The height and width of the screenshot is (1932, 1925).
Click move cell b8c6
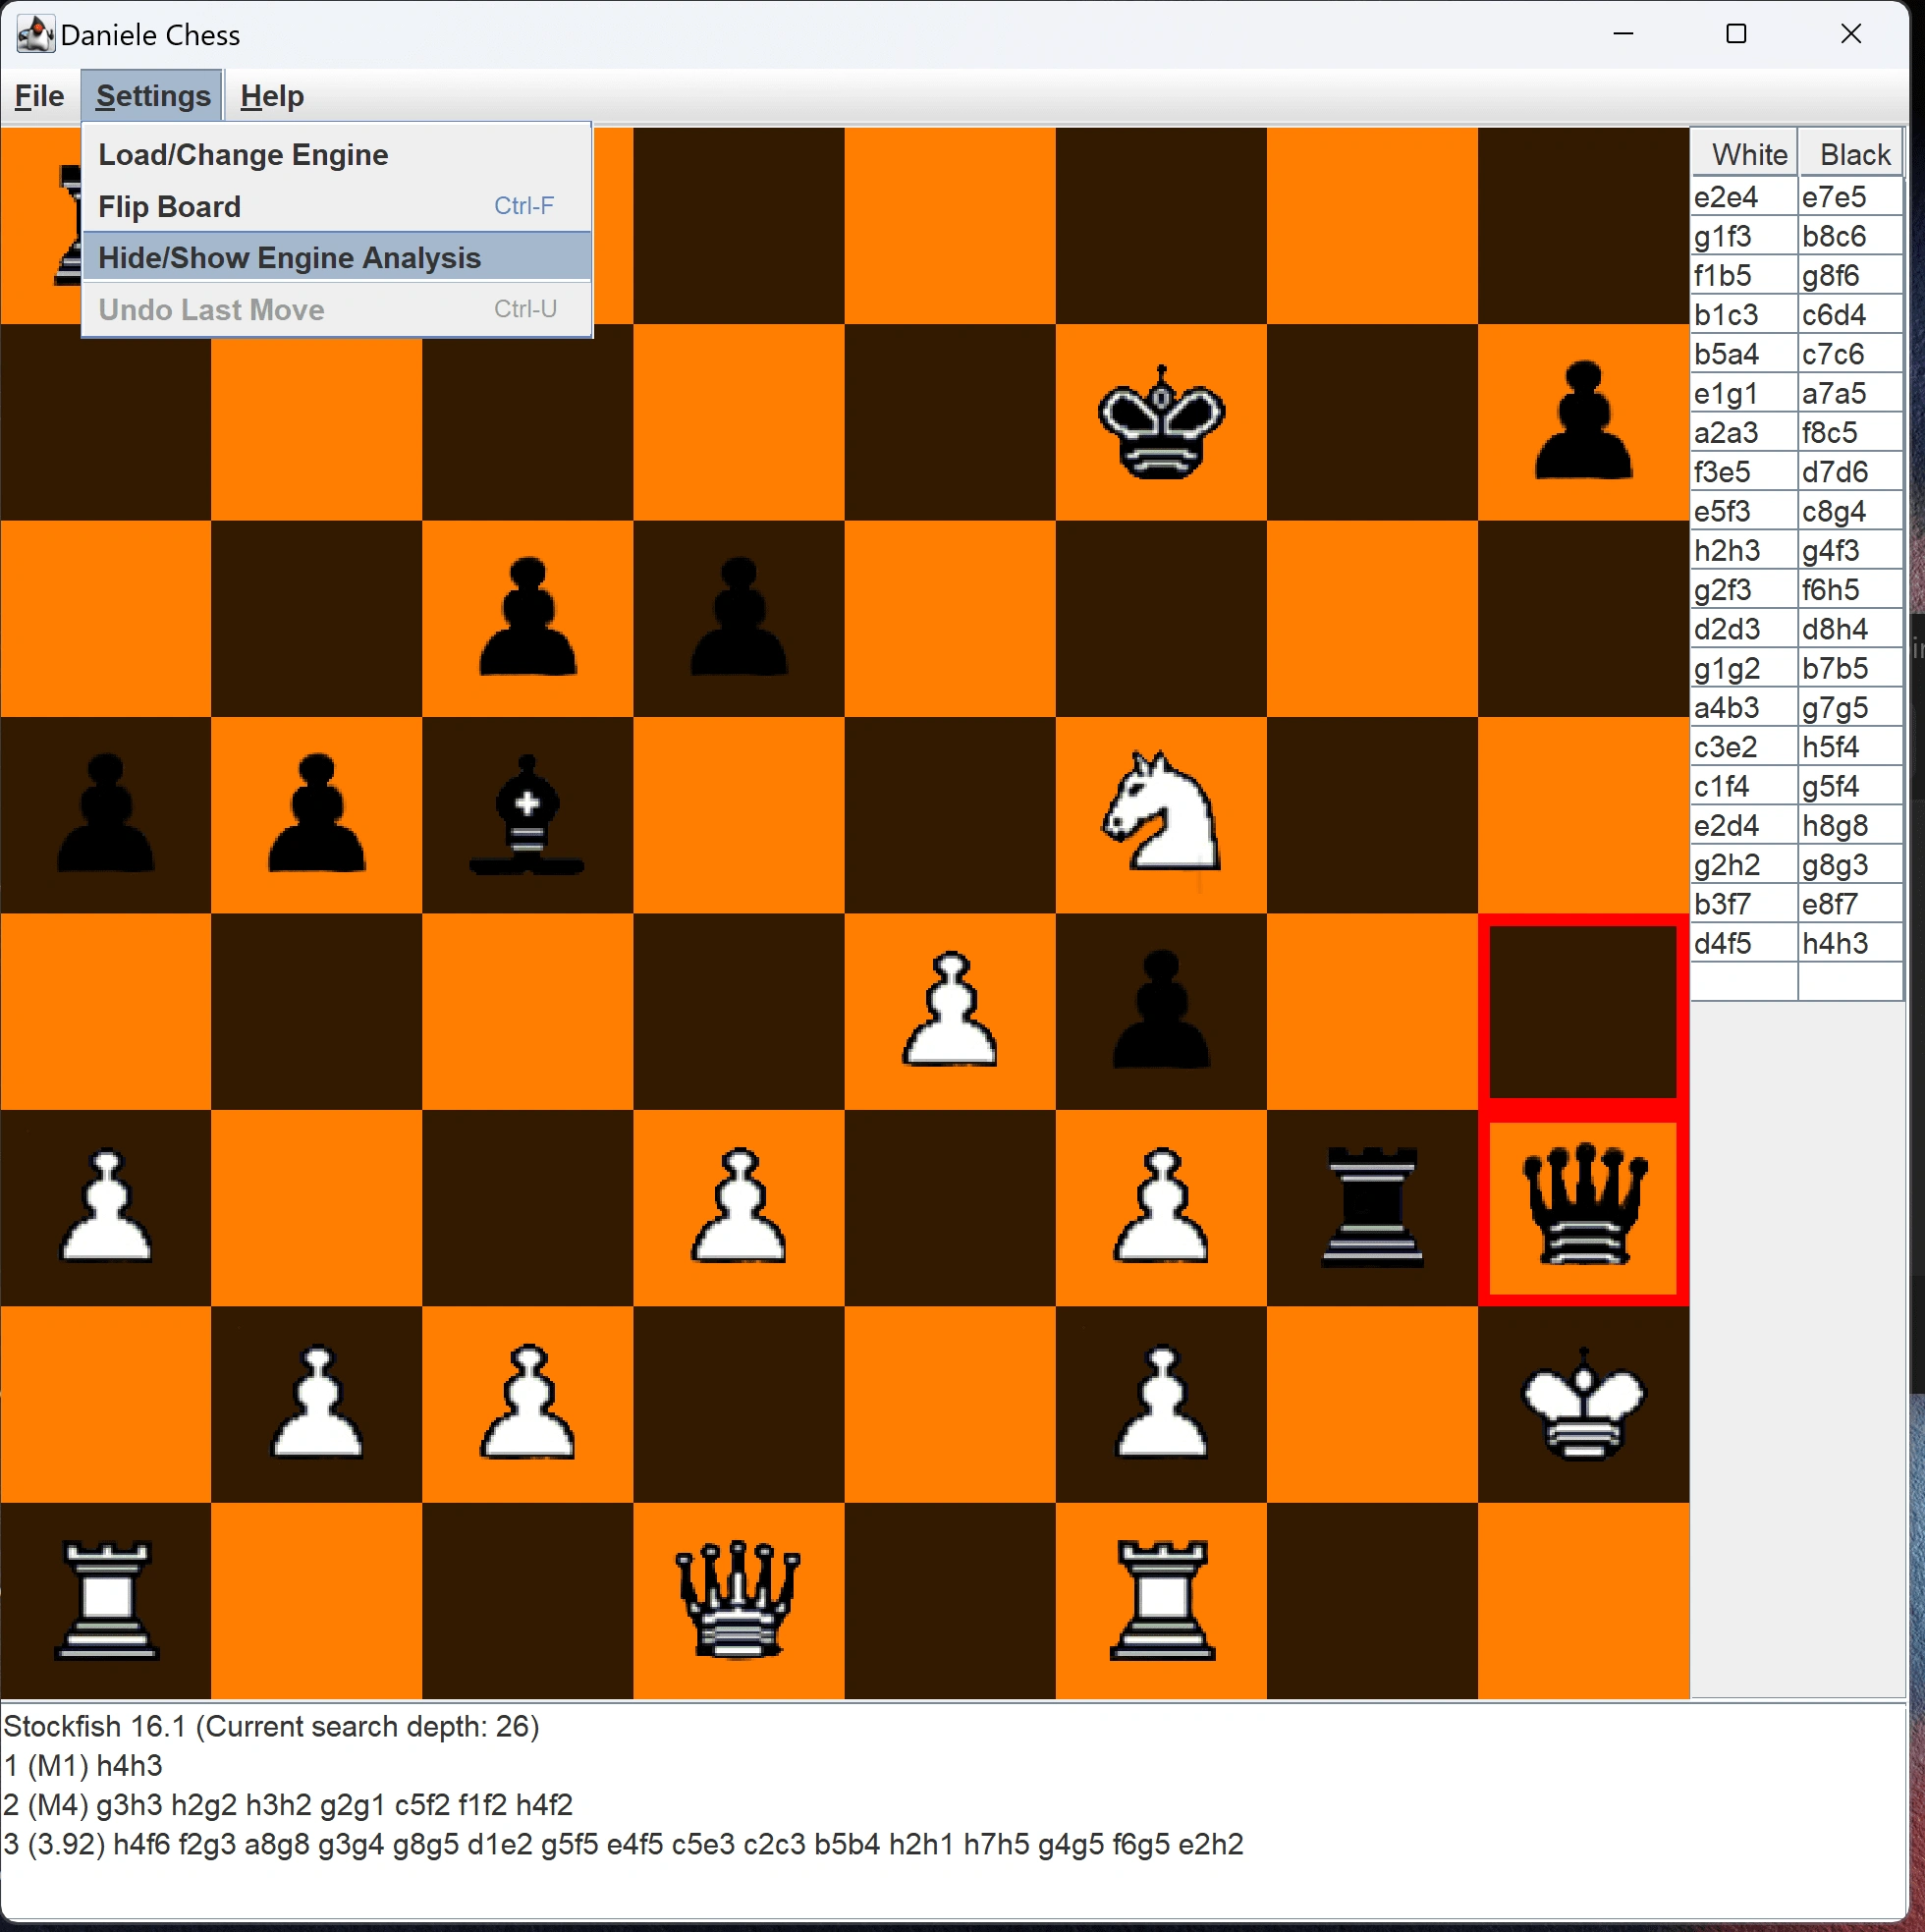[1850, 236]
